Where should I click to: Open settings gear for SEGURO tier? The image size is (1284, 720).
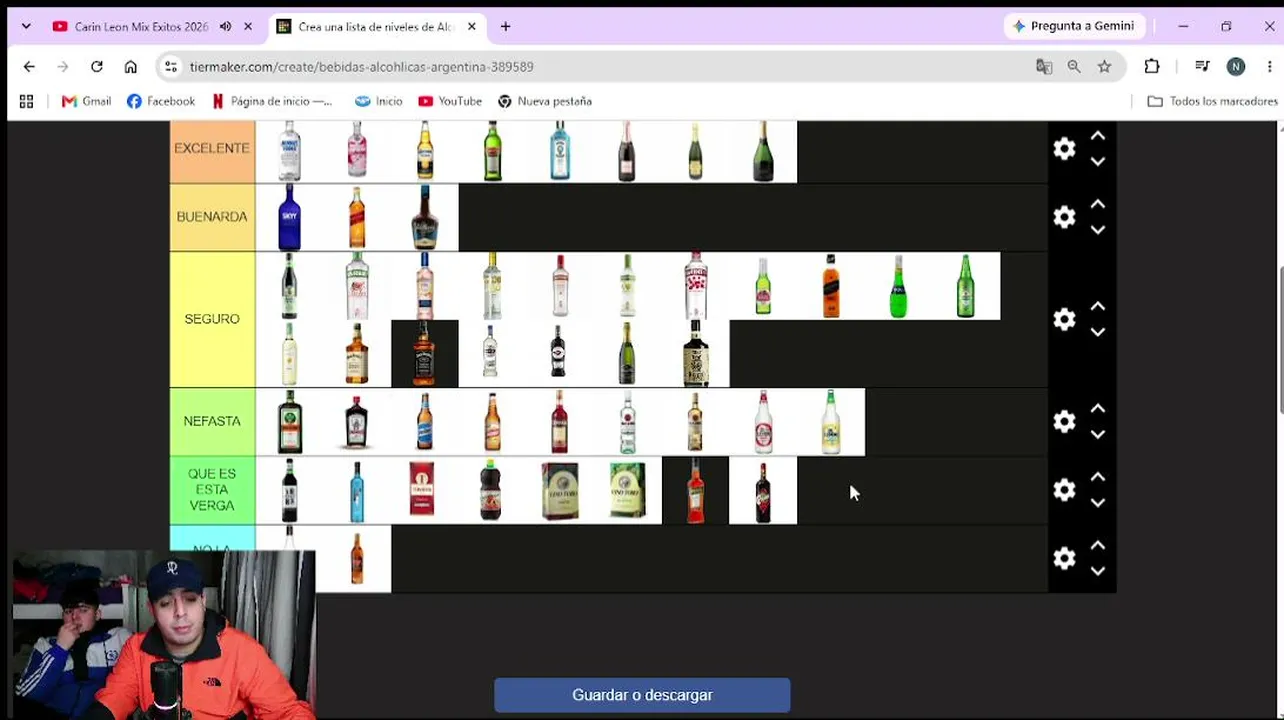1064,319
